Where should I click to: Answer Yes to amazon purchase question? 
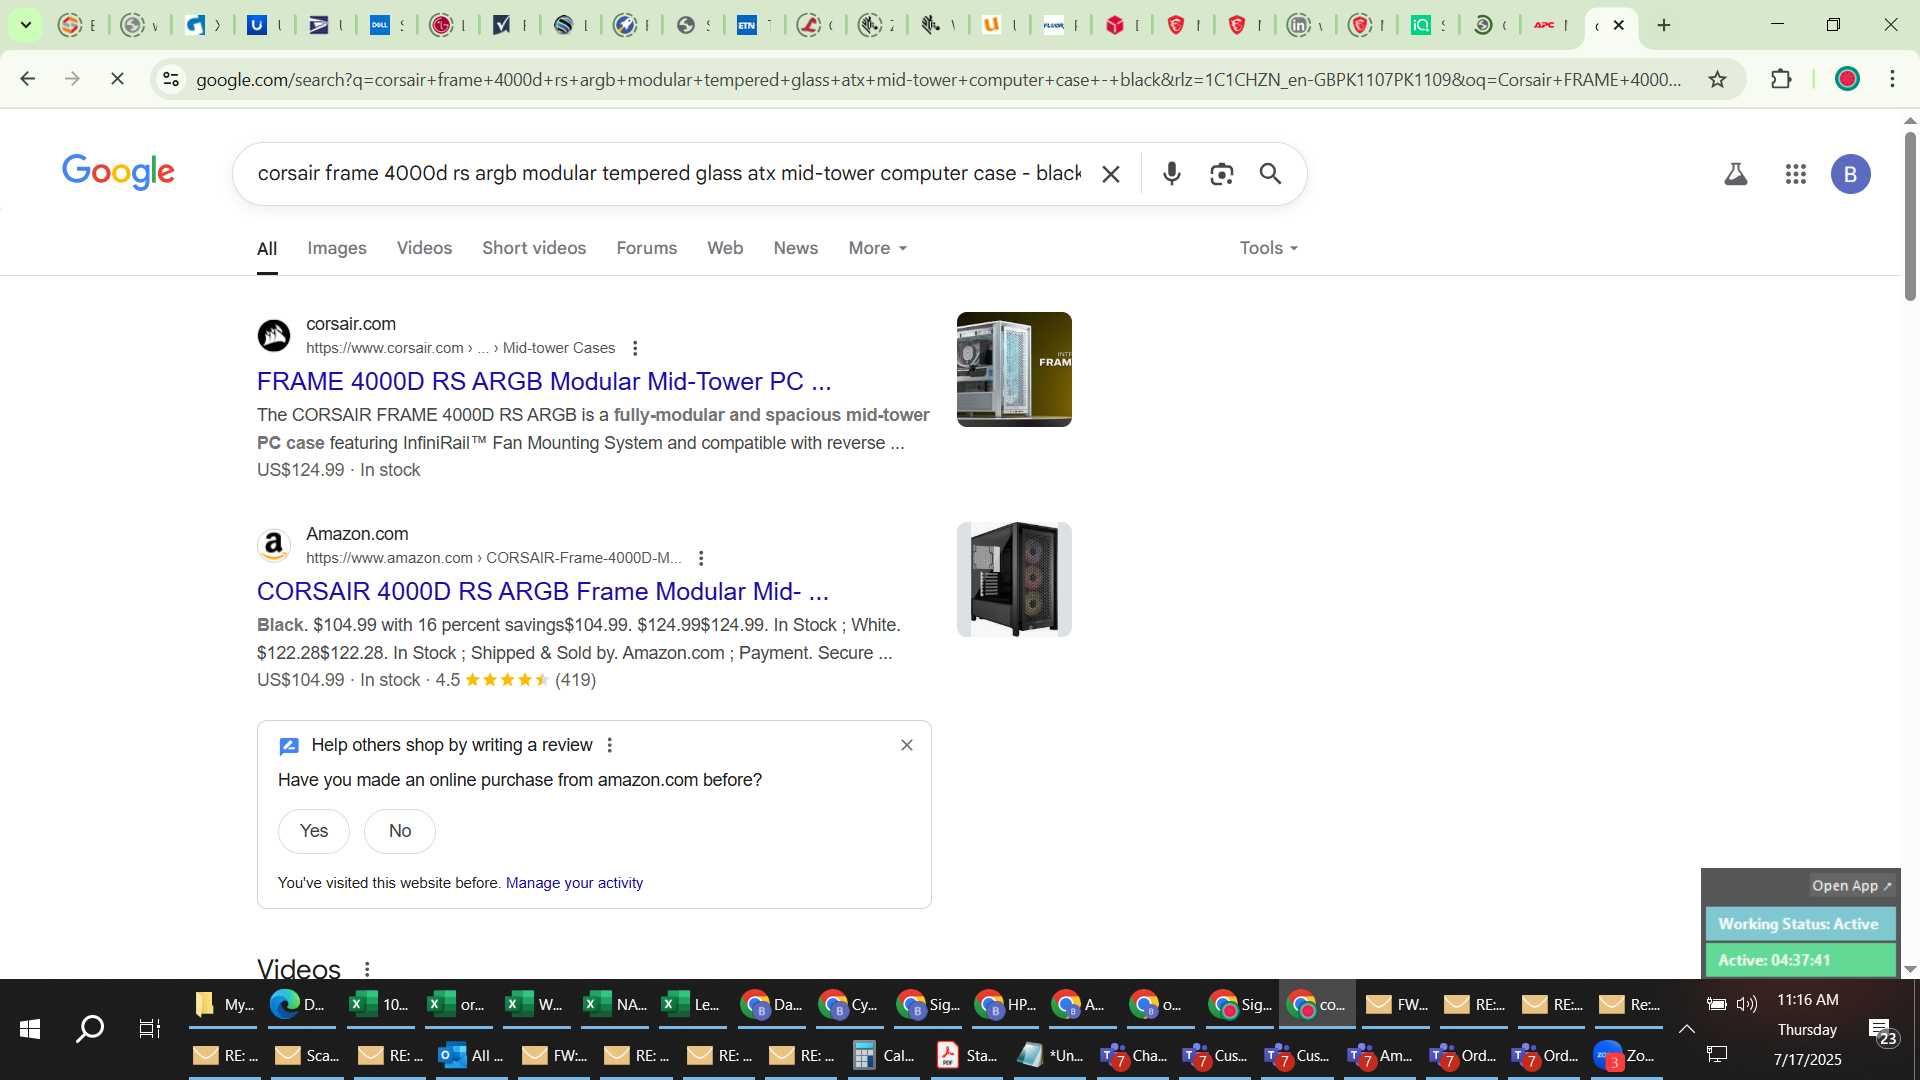tap(314, 831)
